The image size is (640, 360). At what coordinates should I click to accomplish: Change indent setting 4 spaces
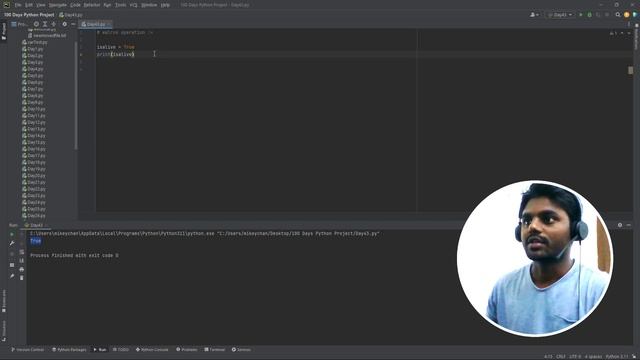pyautogui.click(x=593, y=357)
